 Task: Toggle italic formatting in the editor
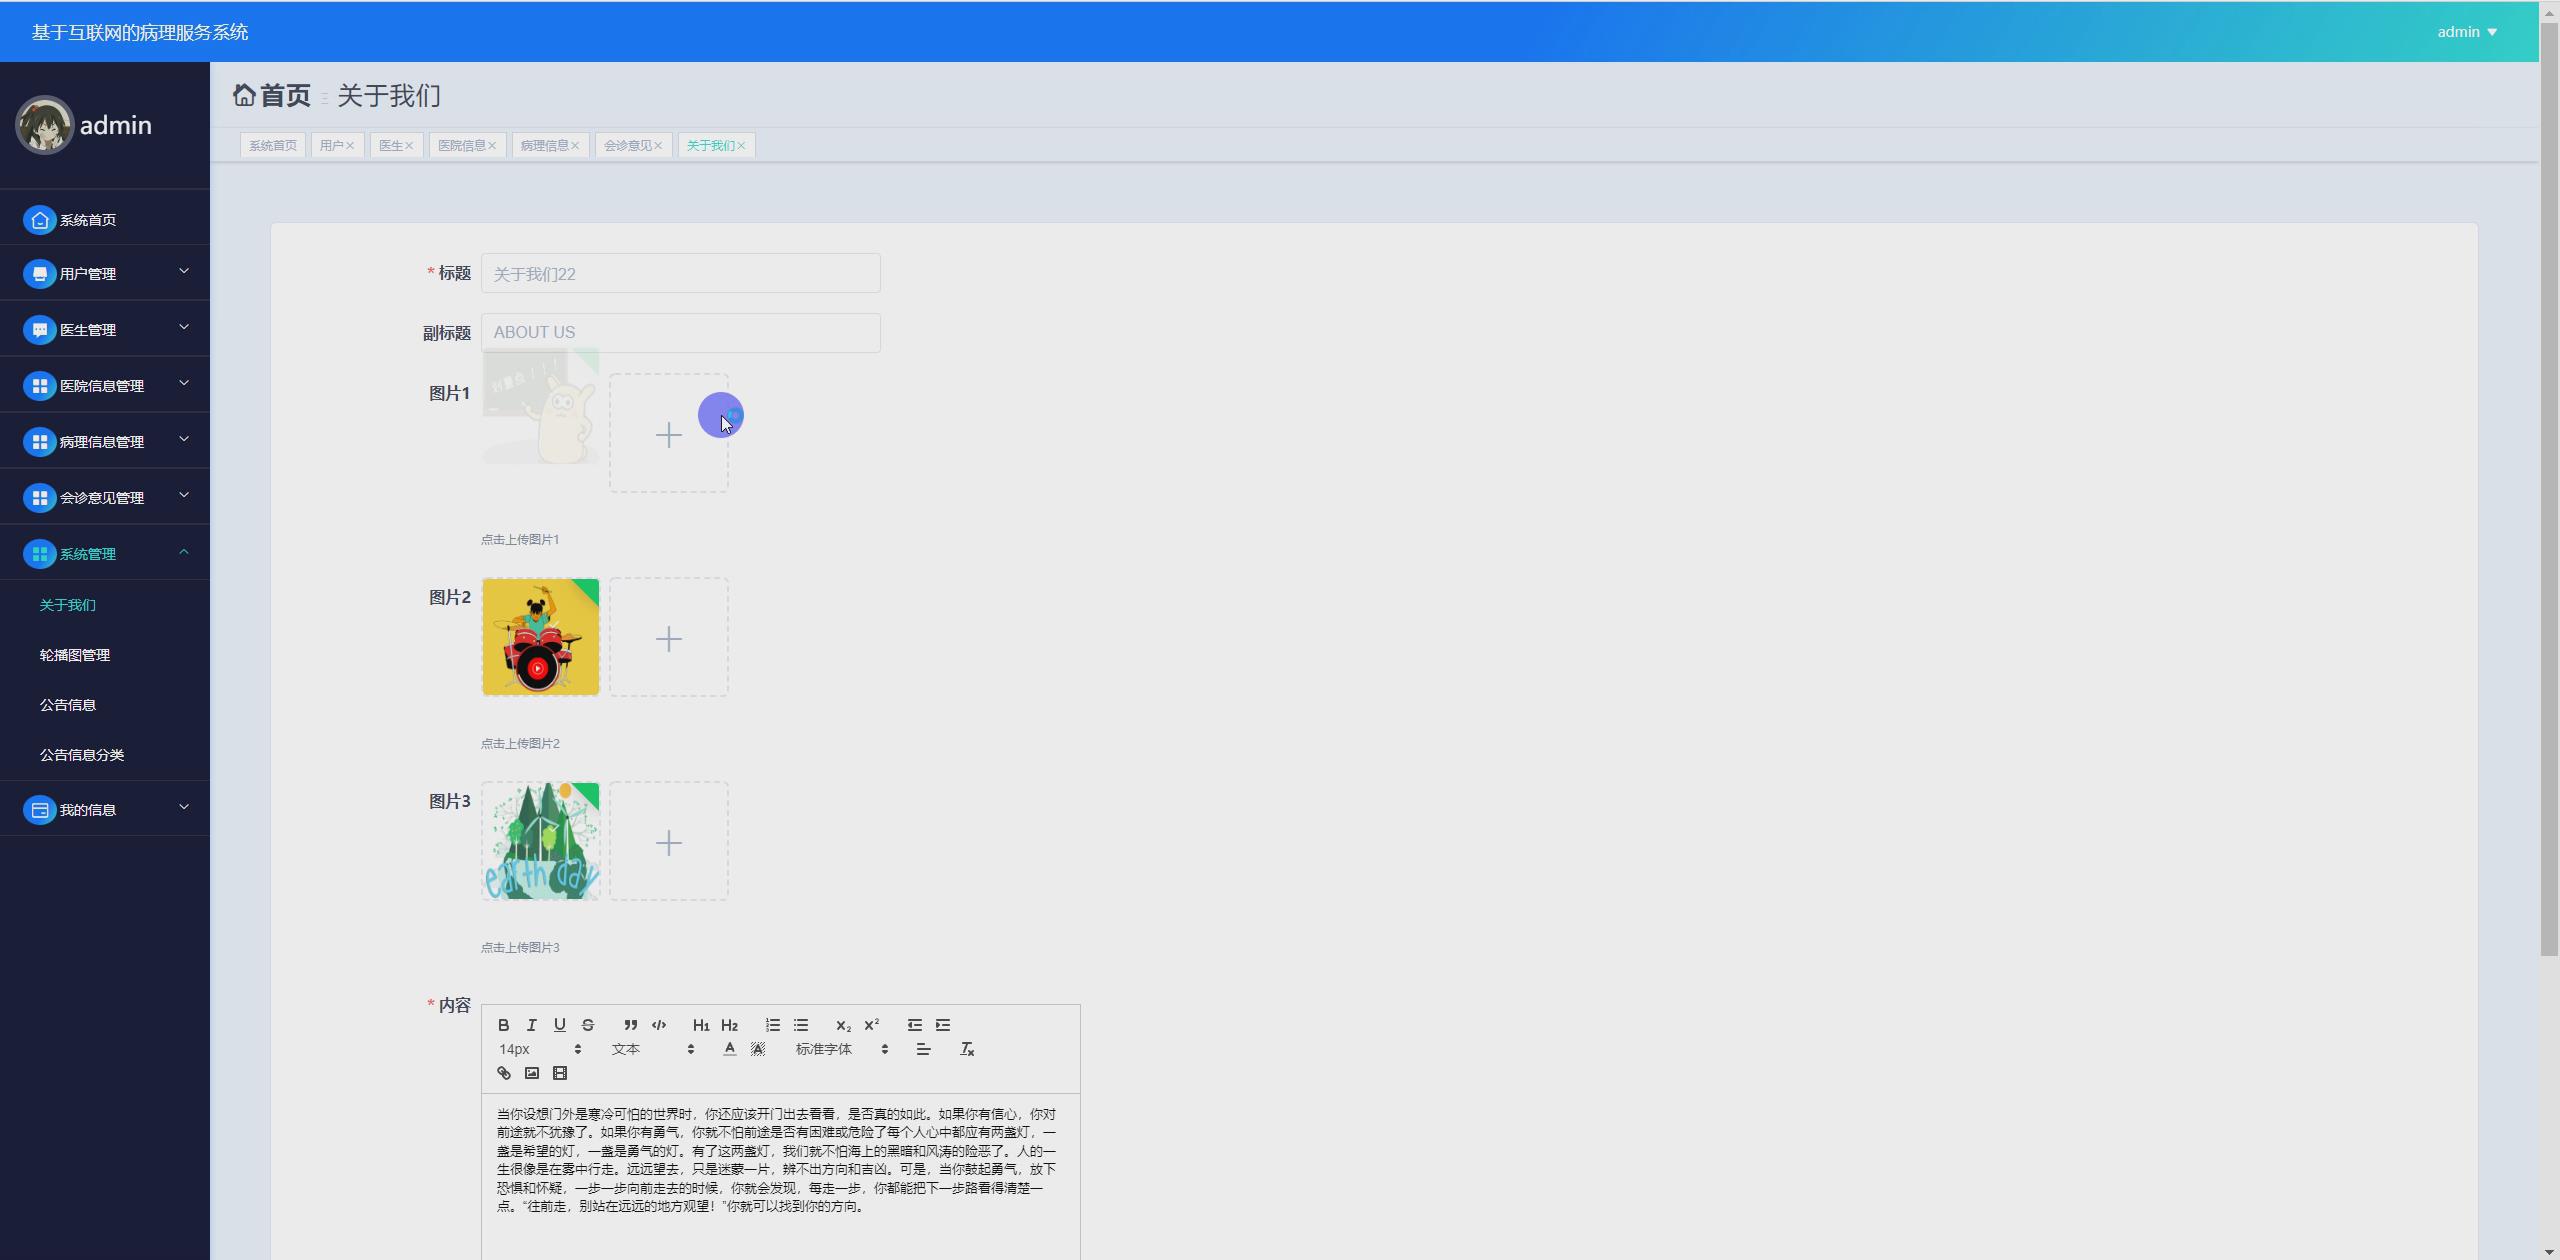(532, 1025)
